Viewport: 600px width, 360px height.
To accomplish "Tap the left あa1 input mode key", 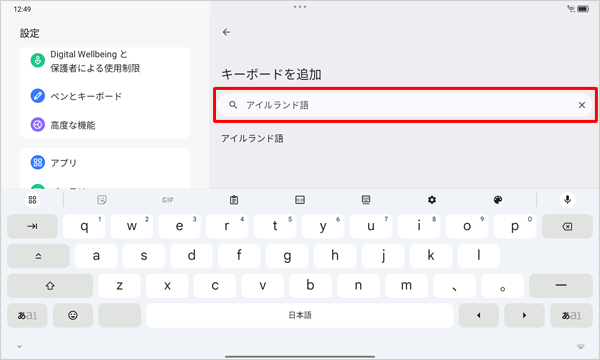I will click(27, 315).
